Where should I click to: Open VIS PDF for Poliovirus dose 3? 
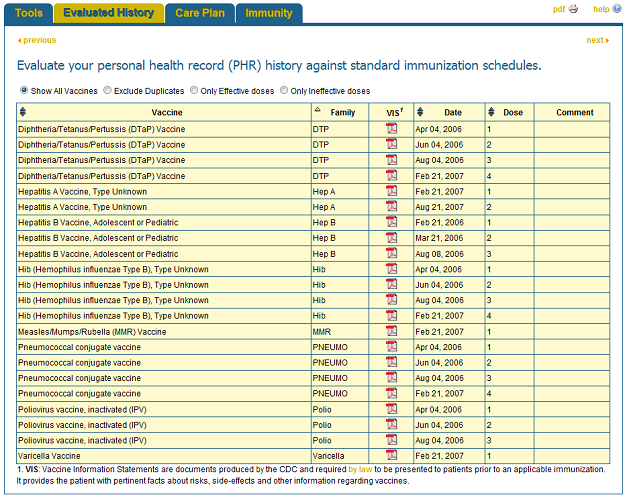coord(391,440)
